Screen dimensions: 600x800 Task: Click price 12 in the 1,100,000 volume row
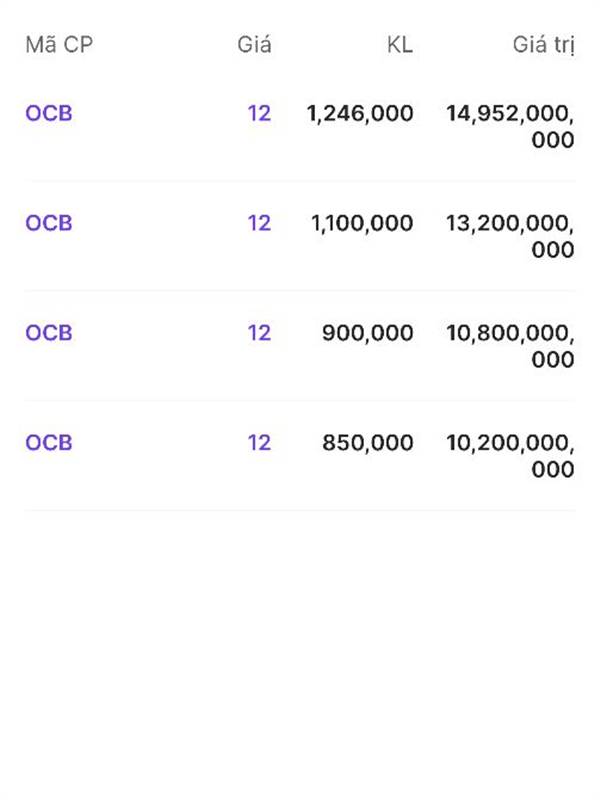click(259, 223)
